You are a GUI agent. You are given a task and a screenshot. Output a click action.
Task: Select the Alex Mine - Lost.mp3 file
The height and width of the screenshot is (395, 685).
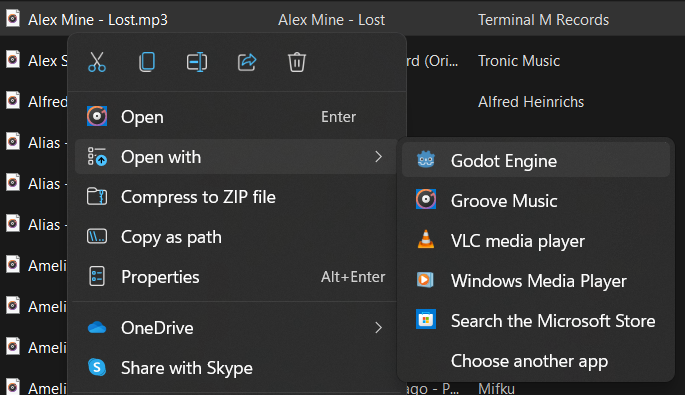point(98,20)
